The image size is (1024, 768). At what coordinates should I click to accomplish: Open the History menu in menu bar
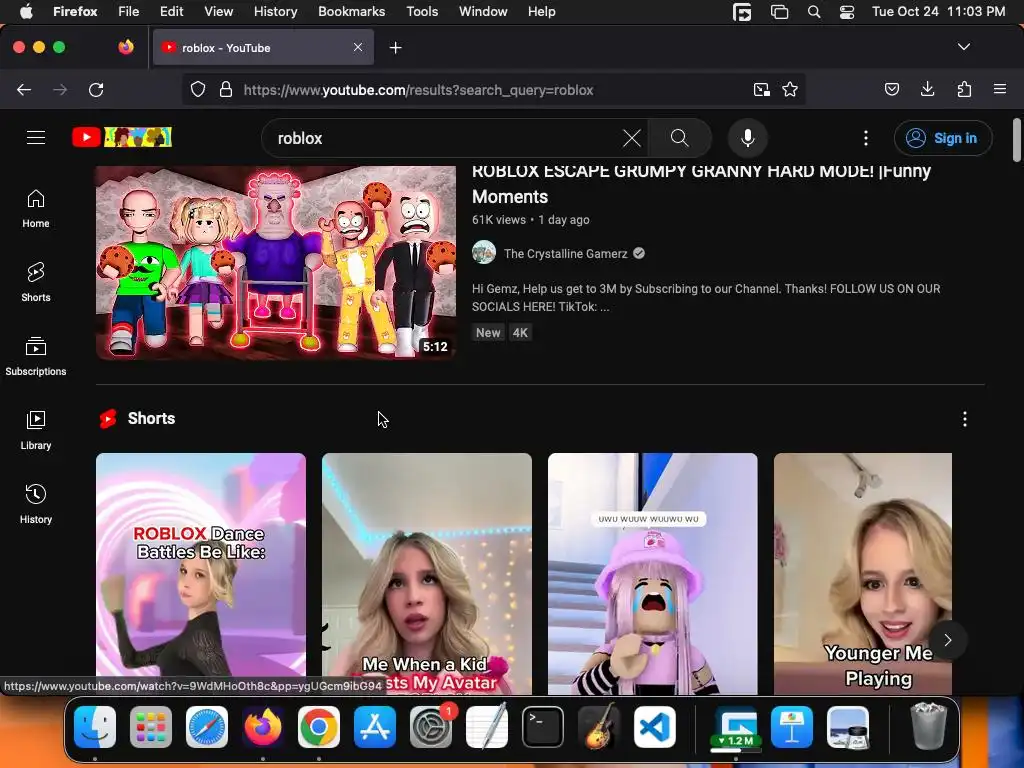[276, 12]
